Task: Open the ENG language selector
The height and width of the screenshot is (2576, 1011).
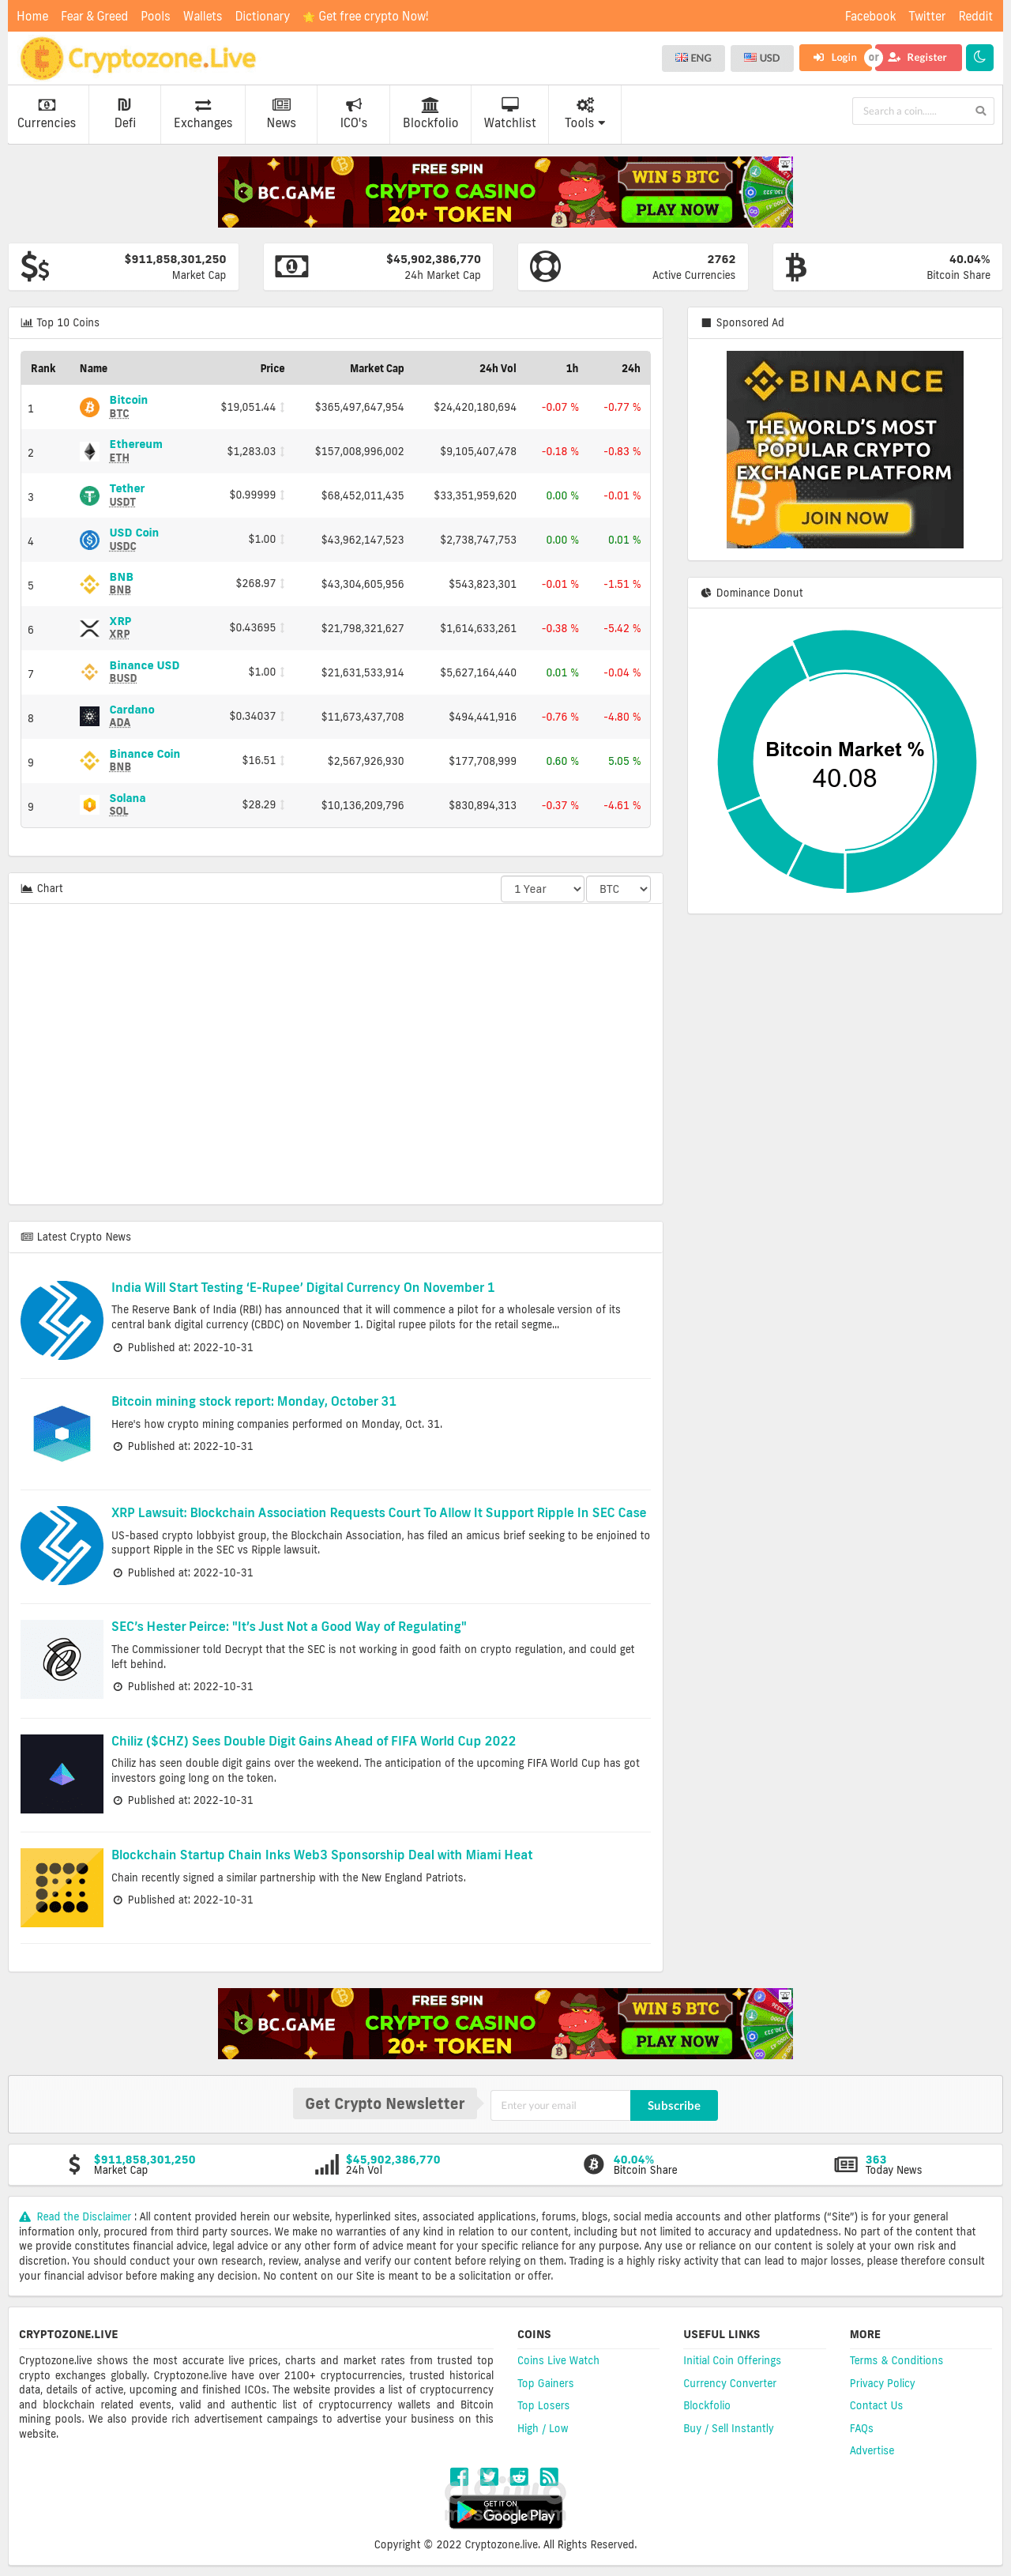Action: [693, 58]
